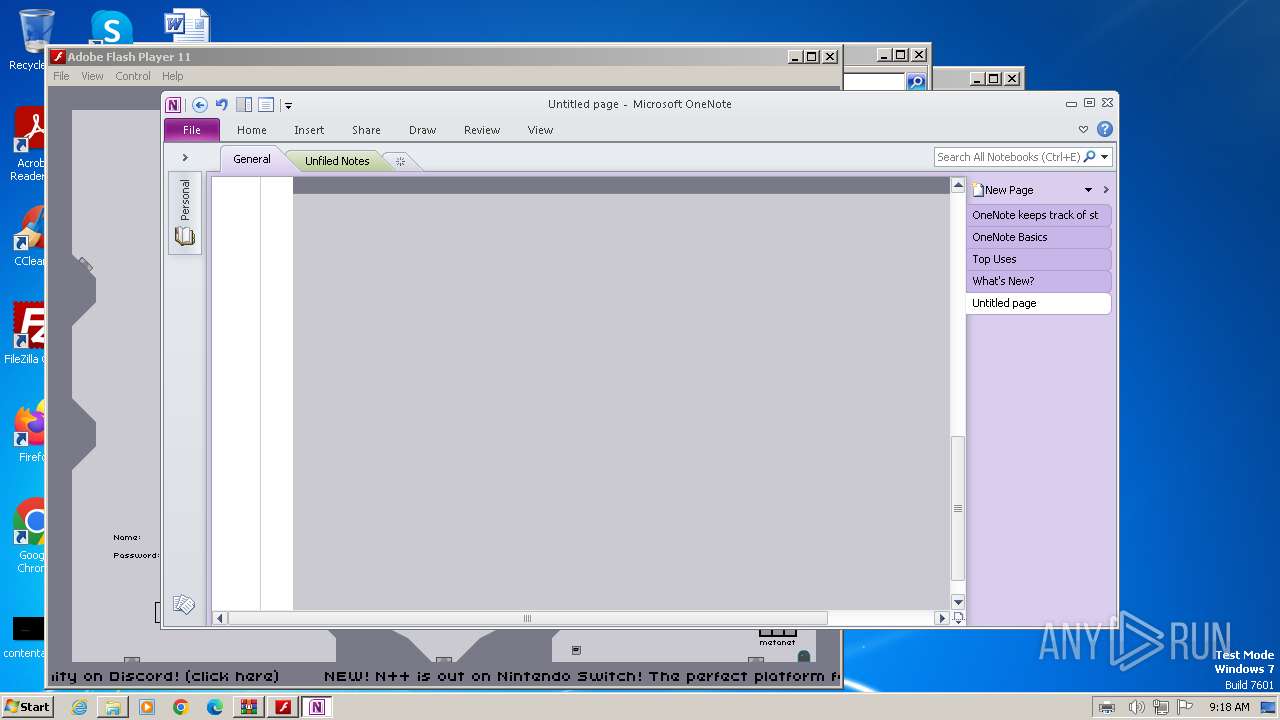Click the Back arrow in OneNote quick access toolbar
The width and height of the screenshot is (1280, 720).
pyautogui.click(x=200, y=104)
